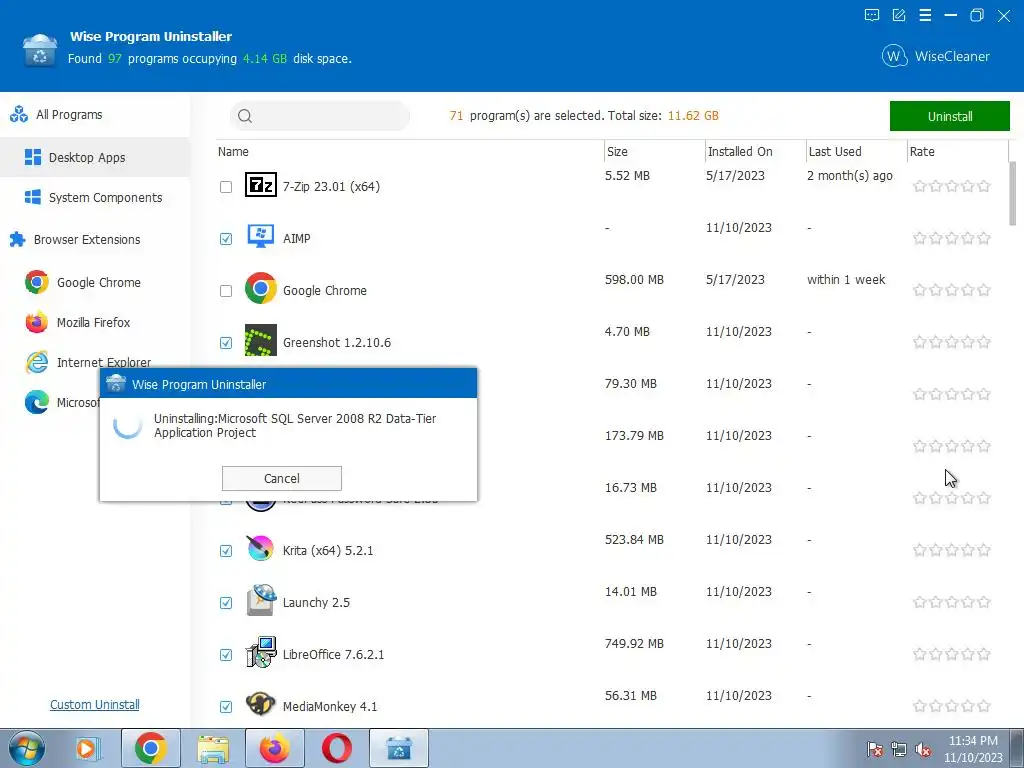Click the LibreOffice program icon

click(261, 652)
